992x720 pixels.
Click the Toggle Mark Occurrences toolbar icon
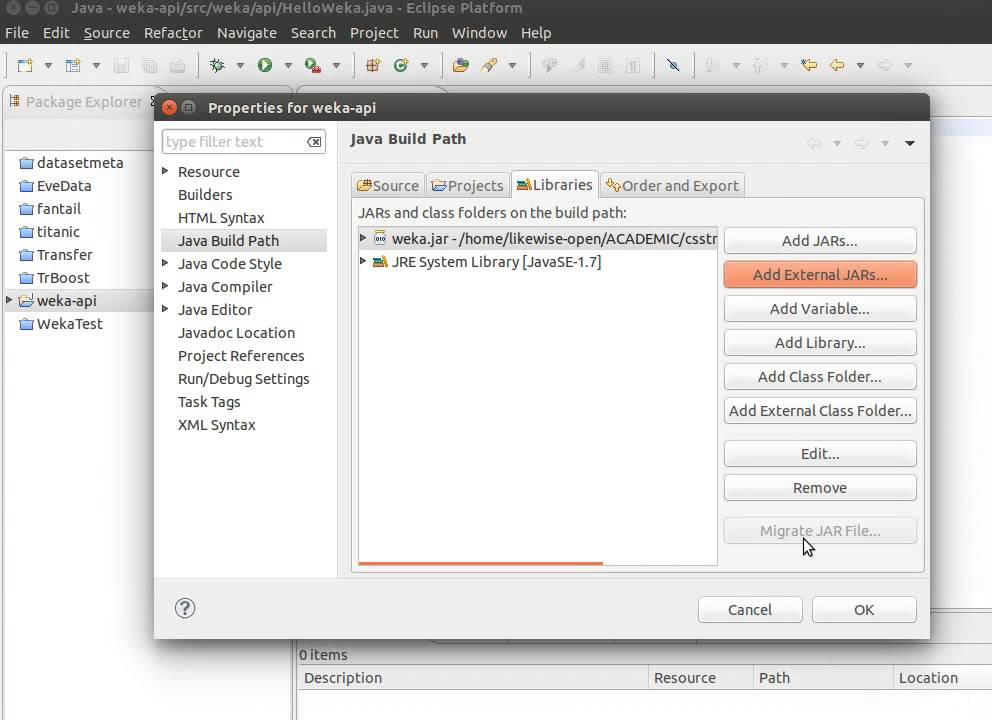pos(673,65)
